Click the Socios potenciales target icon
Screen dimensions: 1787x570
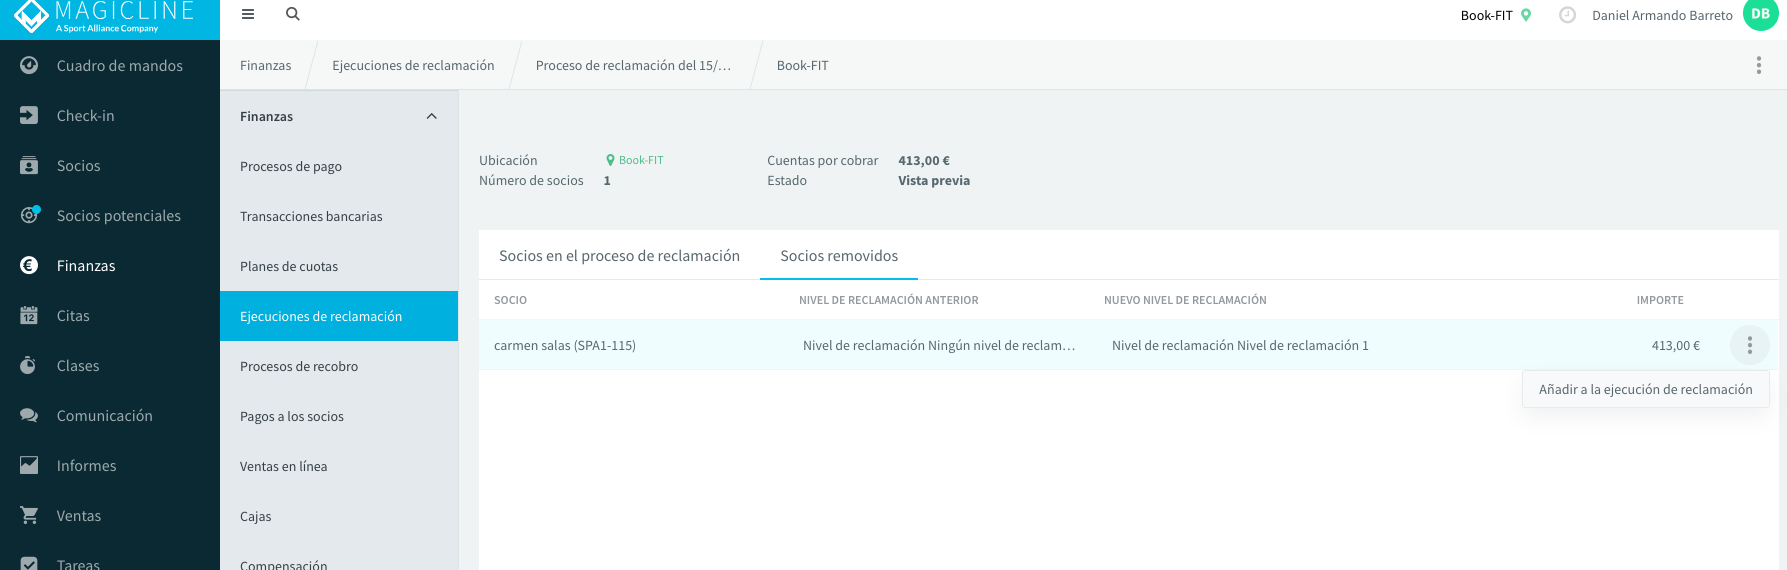coord(30,215)
